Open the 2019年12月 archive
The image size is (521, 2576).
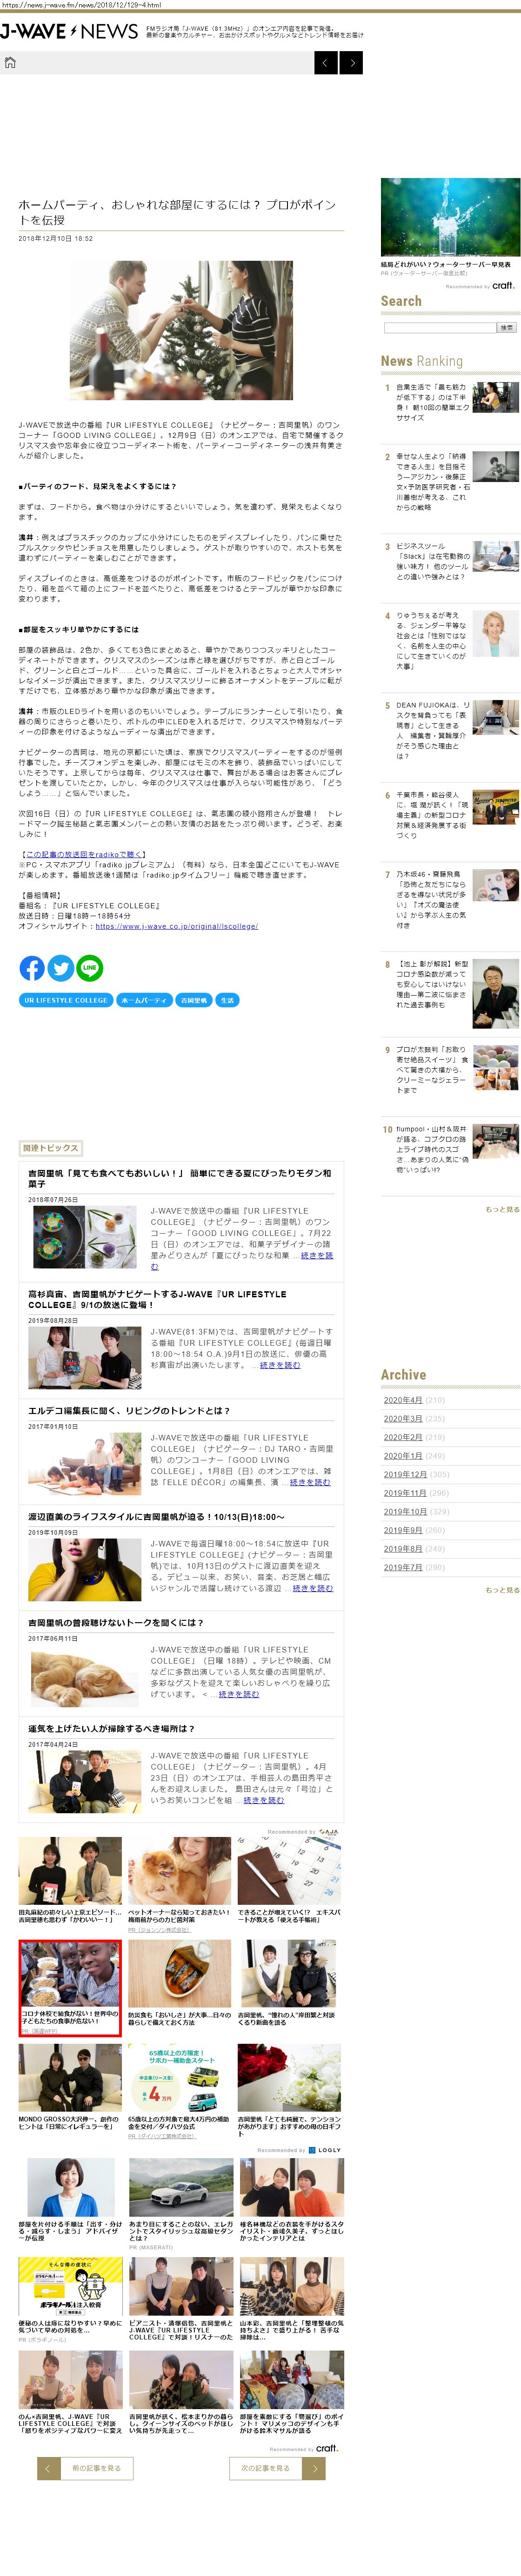pos(405,1474)
